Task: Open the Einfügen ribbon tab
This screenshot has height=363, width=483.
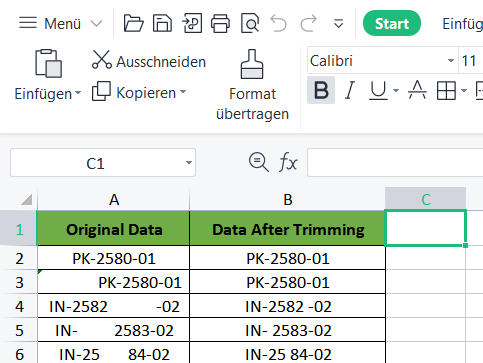Action: (x=462, y=24)
